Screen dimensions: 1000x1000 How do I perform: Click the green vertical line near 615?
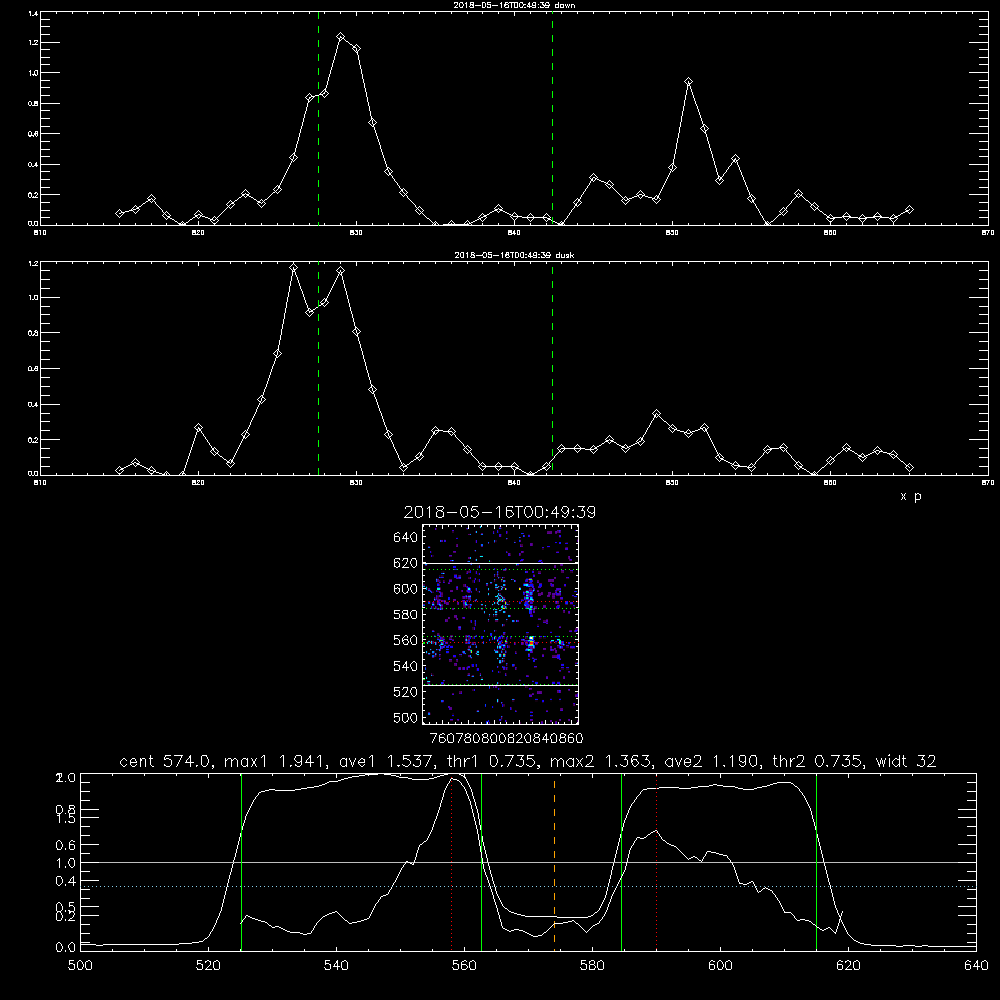point(816,861)
